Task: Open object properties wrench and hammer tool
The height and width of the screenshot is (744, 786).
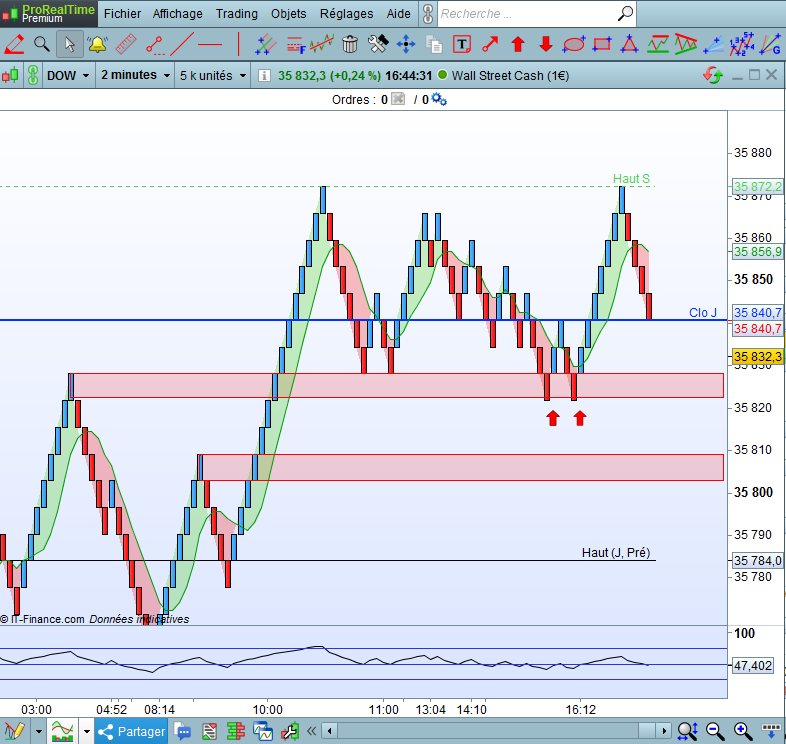Action: coord(378,44)
